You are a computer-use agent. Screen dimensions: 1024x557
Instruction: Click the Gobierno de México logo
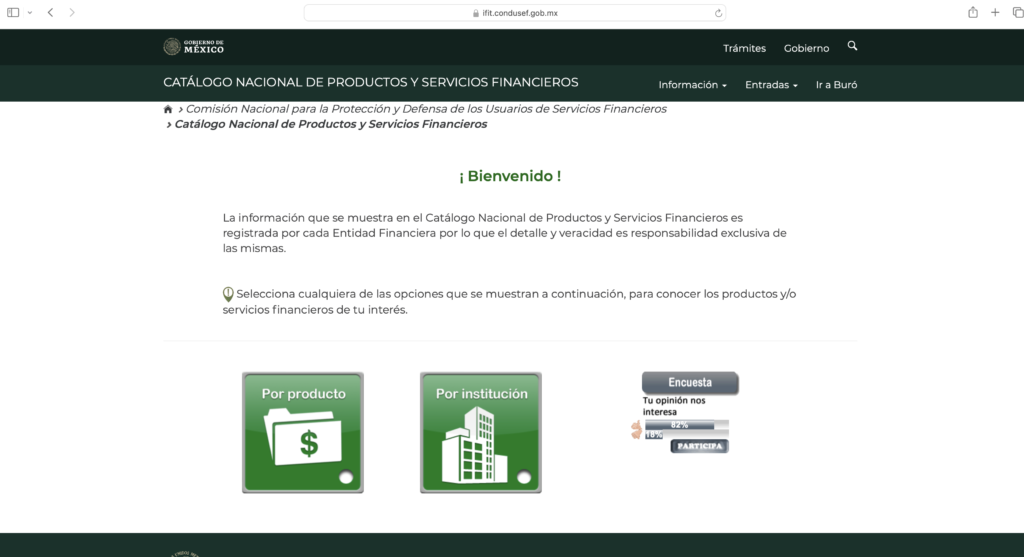tap(194, 47)
